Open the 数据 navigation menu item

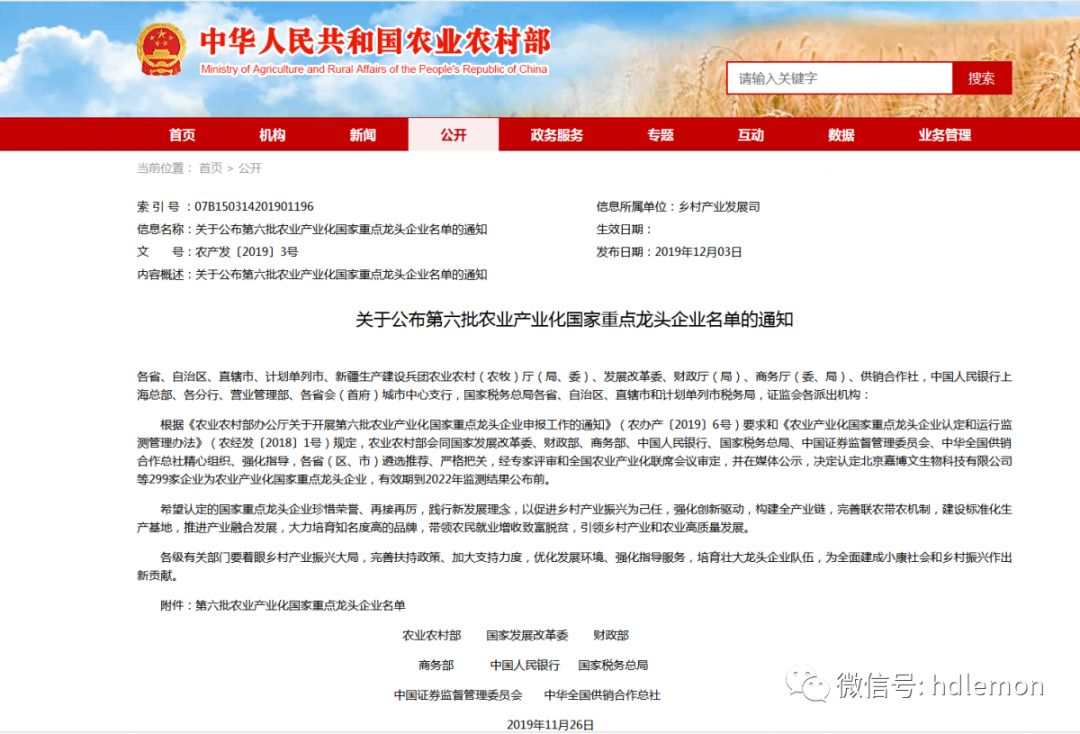pos(841,135)
